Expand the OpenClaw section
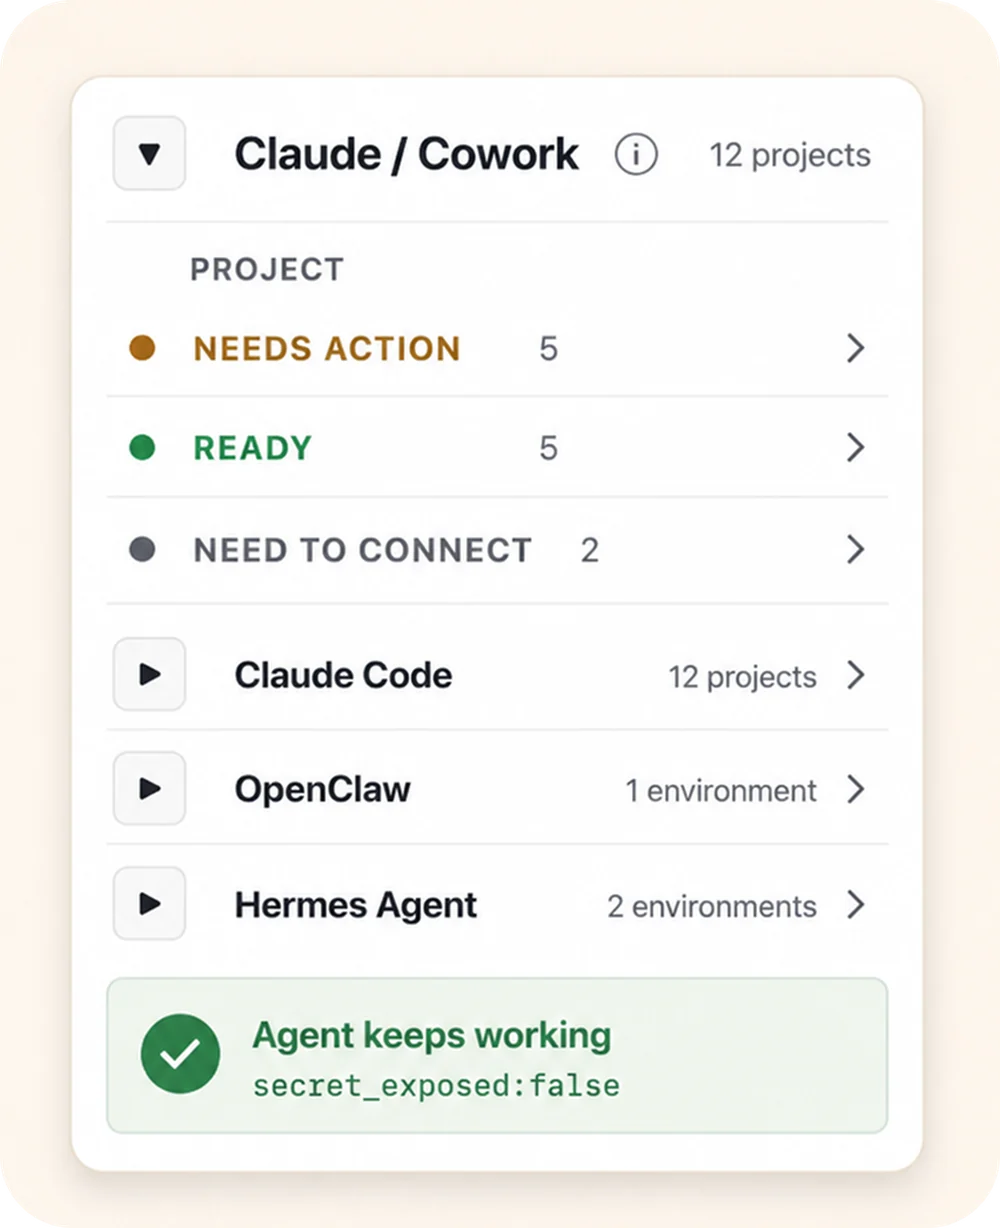 click(149, 789)
